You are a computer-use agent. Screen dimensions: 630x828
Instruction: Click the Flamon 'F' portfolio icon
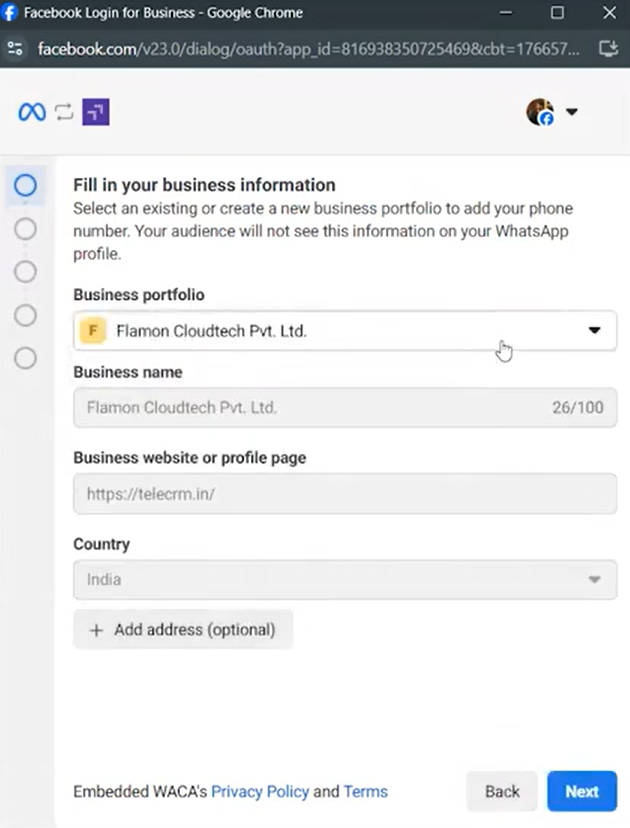click(92, 330)
